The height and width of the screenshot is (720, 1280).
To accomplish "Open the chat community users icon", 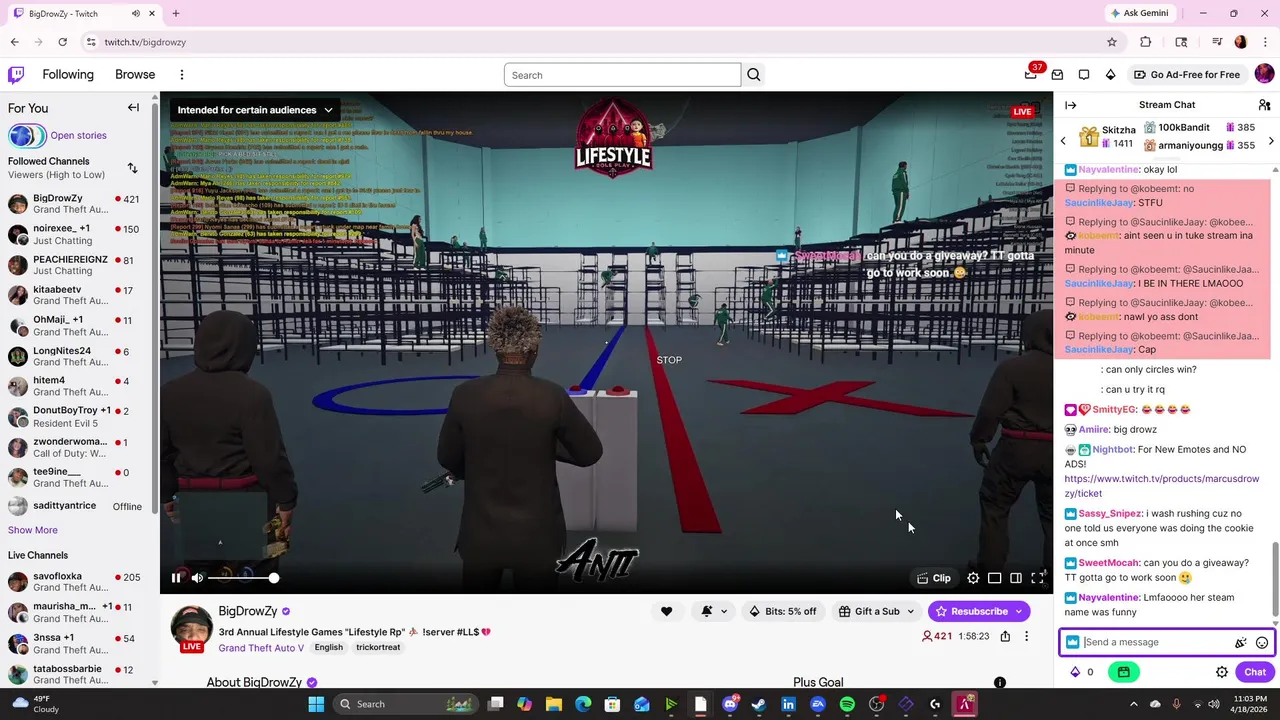I will 1264,105.
